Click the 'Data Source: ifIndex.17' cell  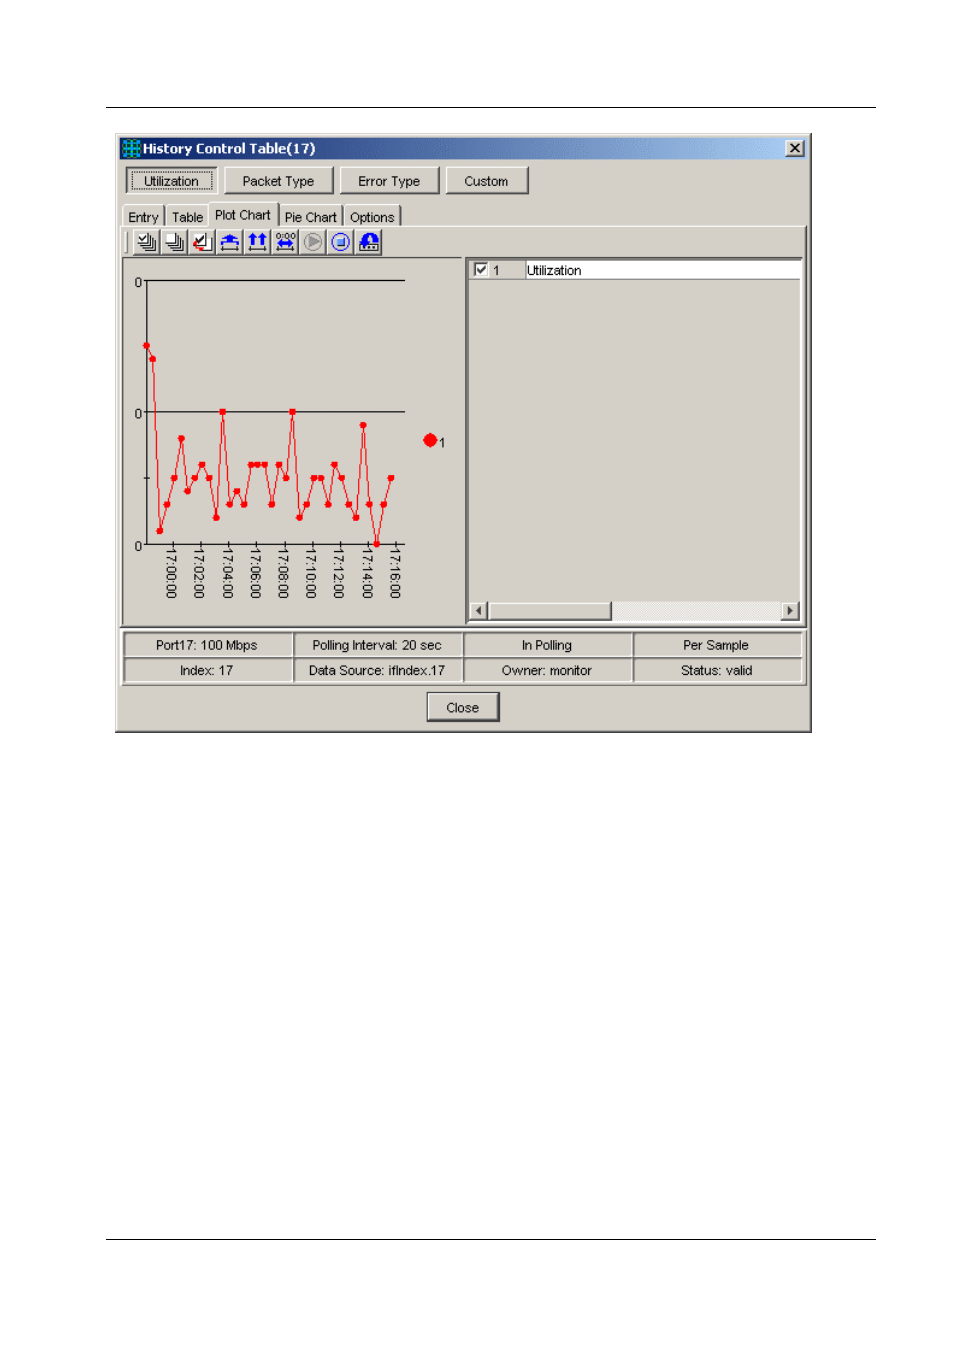(377, 670)
